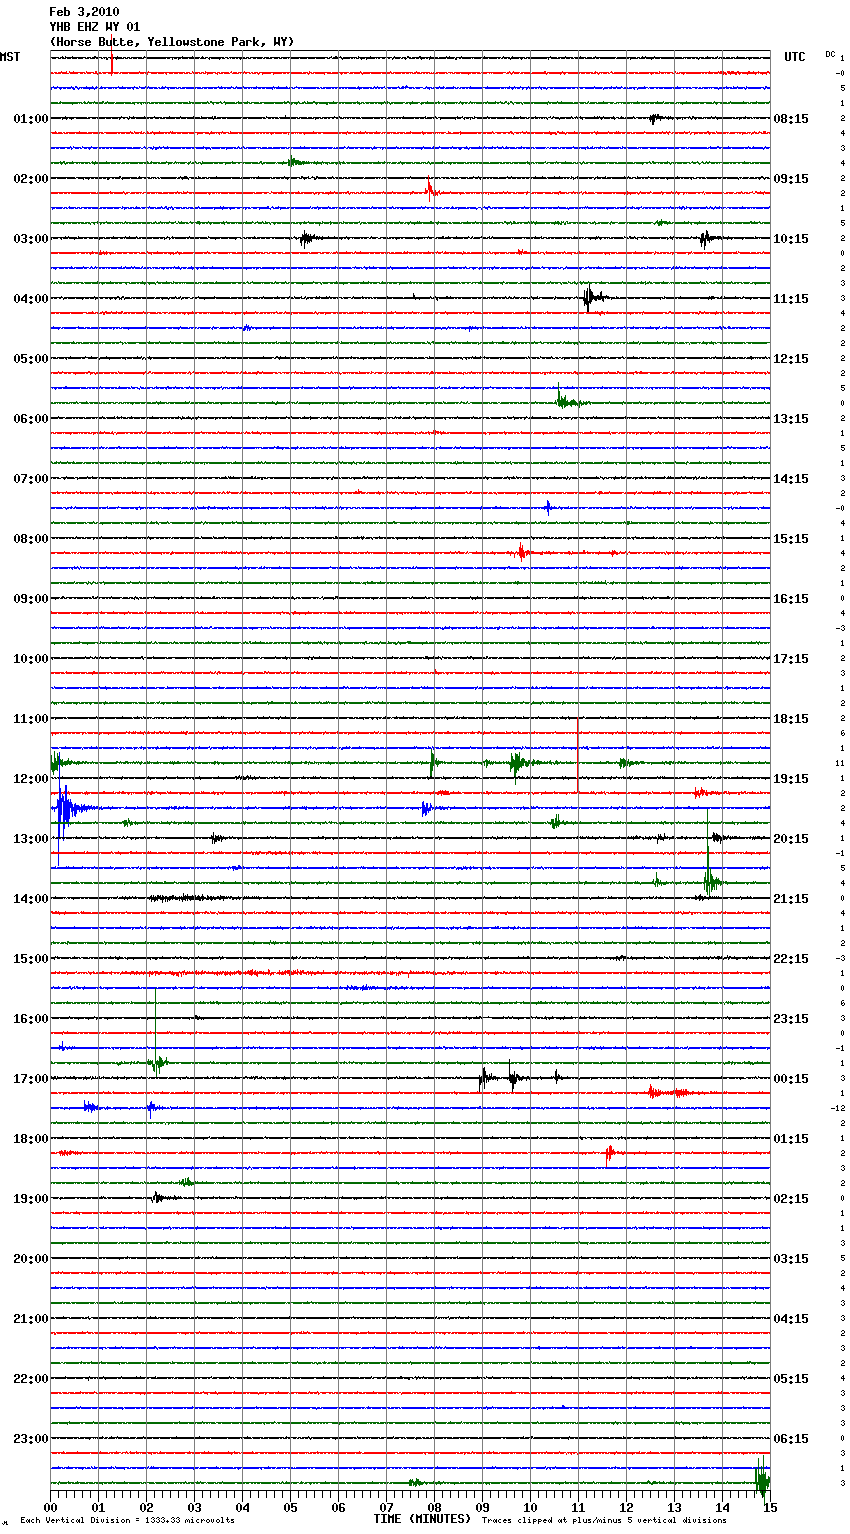This screenshot has width=850, height=1534.
Task: Click the 'UTC' timezone header
Action: click(x=795, y=57)
